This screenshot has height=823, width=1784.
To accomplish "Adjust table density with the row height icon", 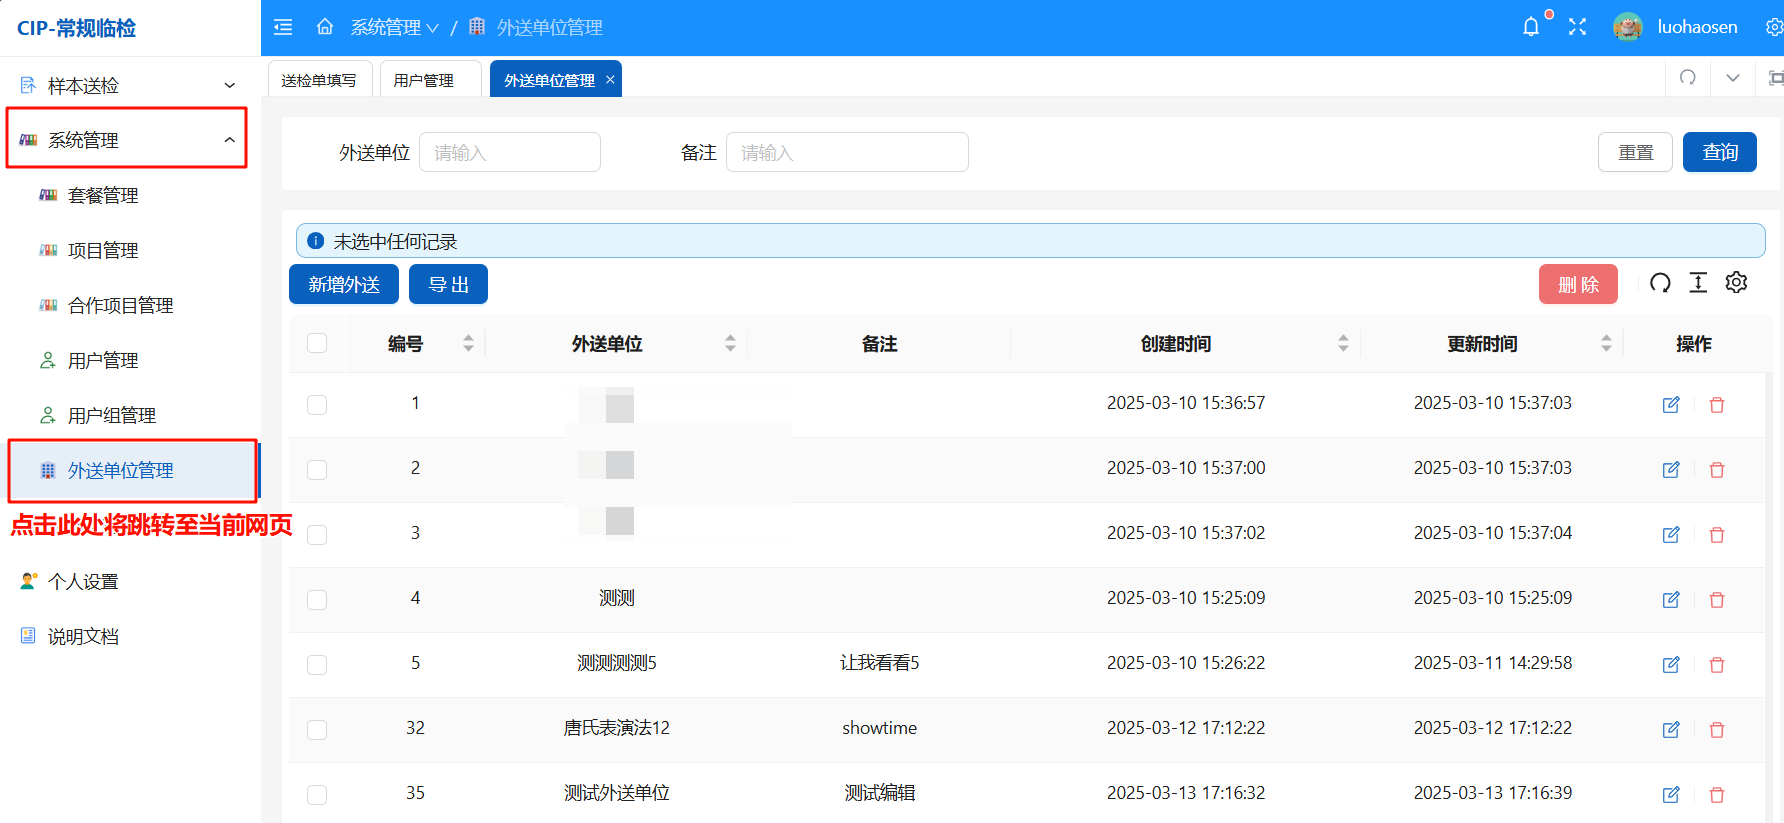I will click(1698, 283).
